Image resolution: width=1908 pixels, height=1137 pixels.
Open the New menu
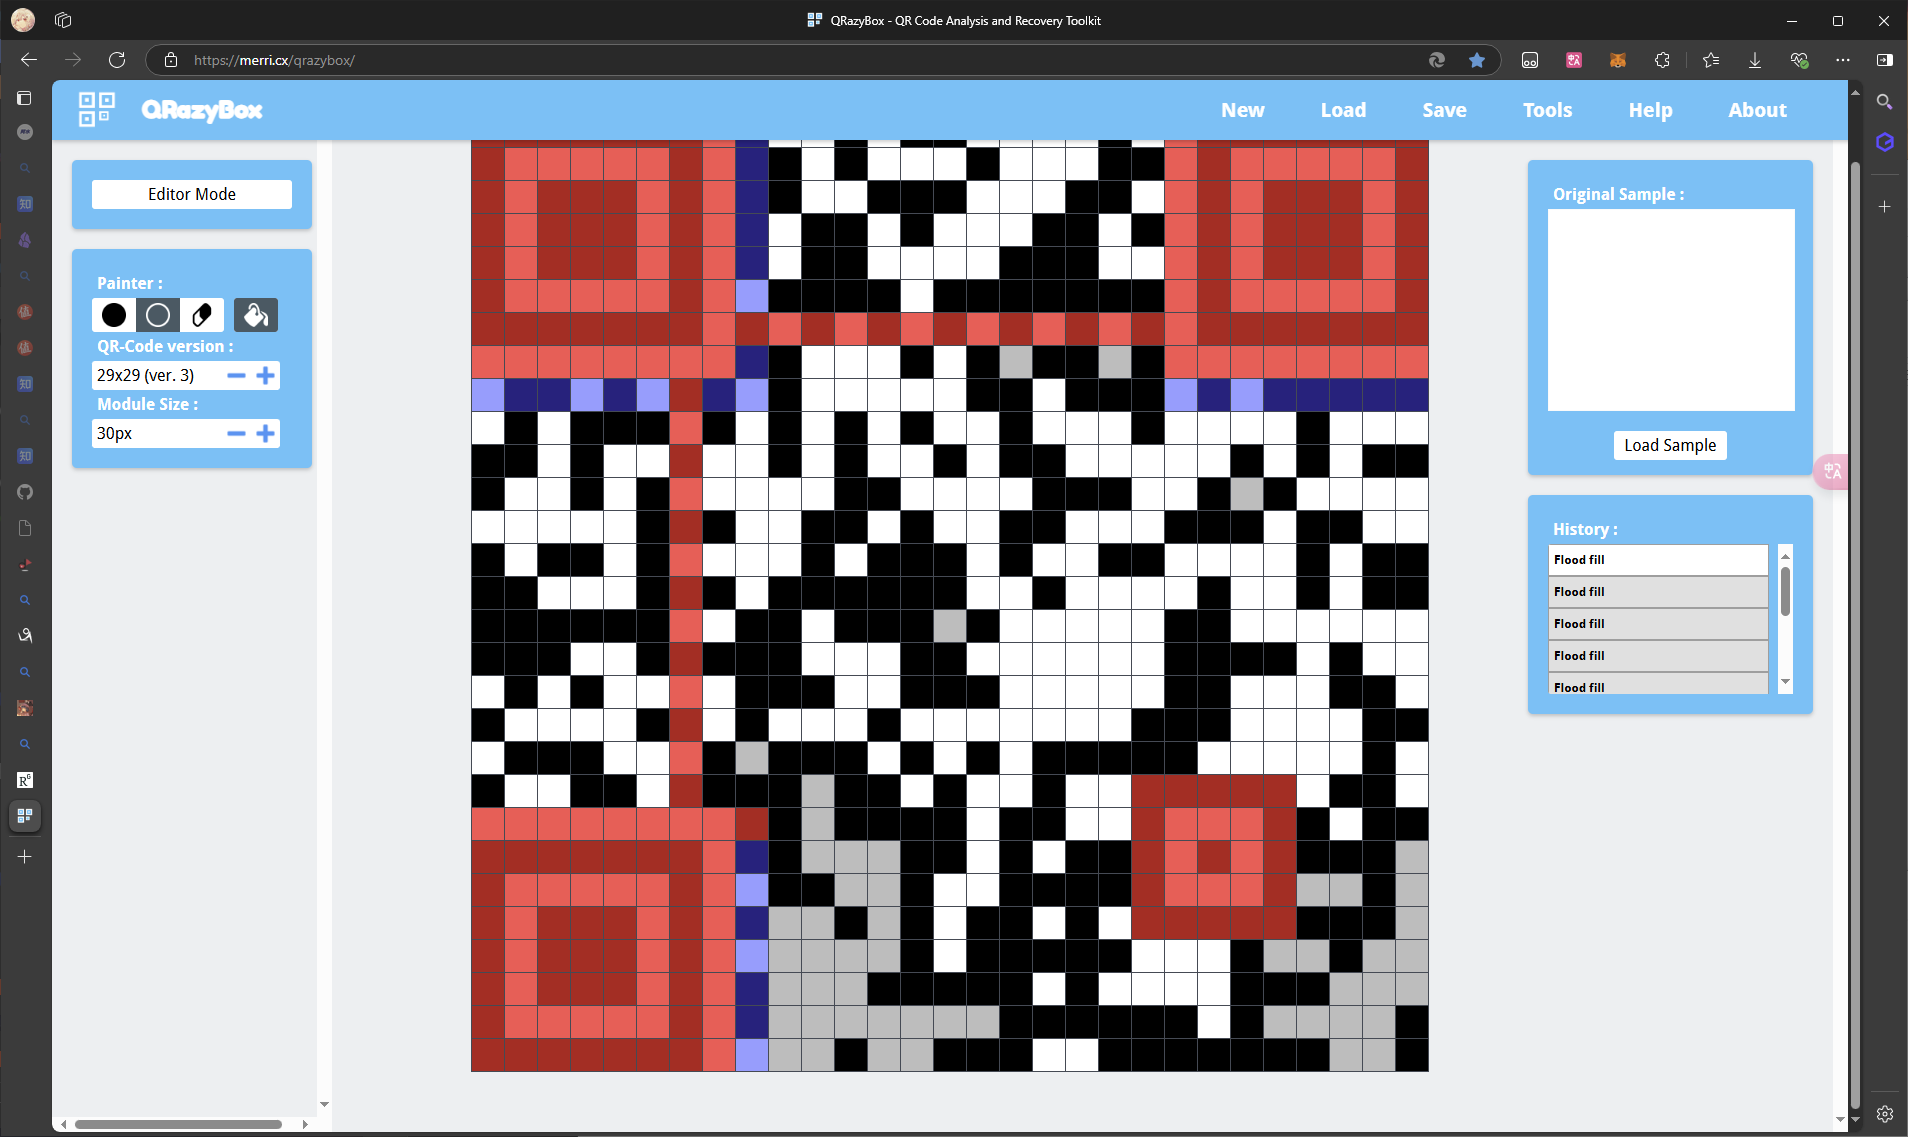click(1243, 110)
